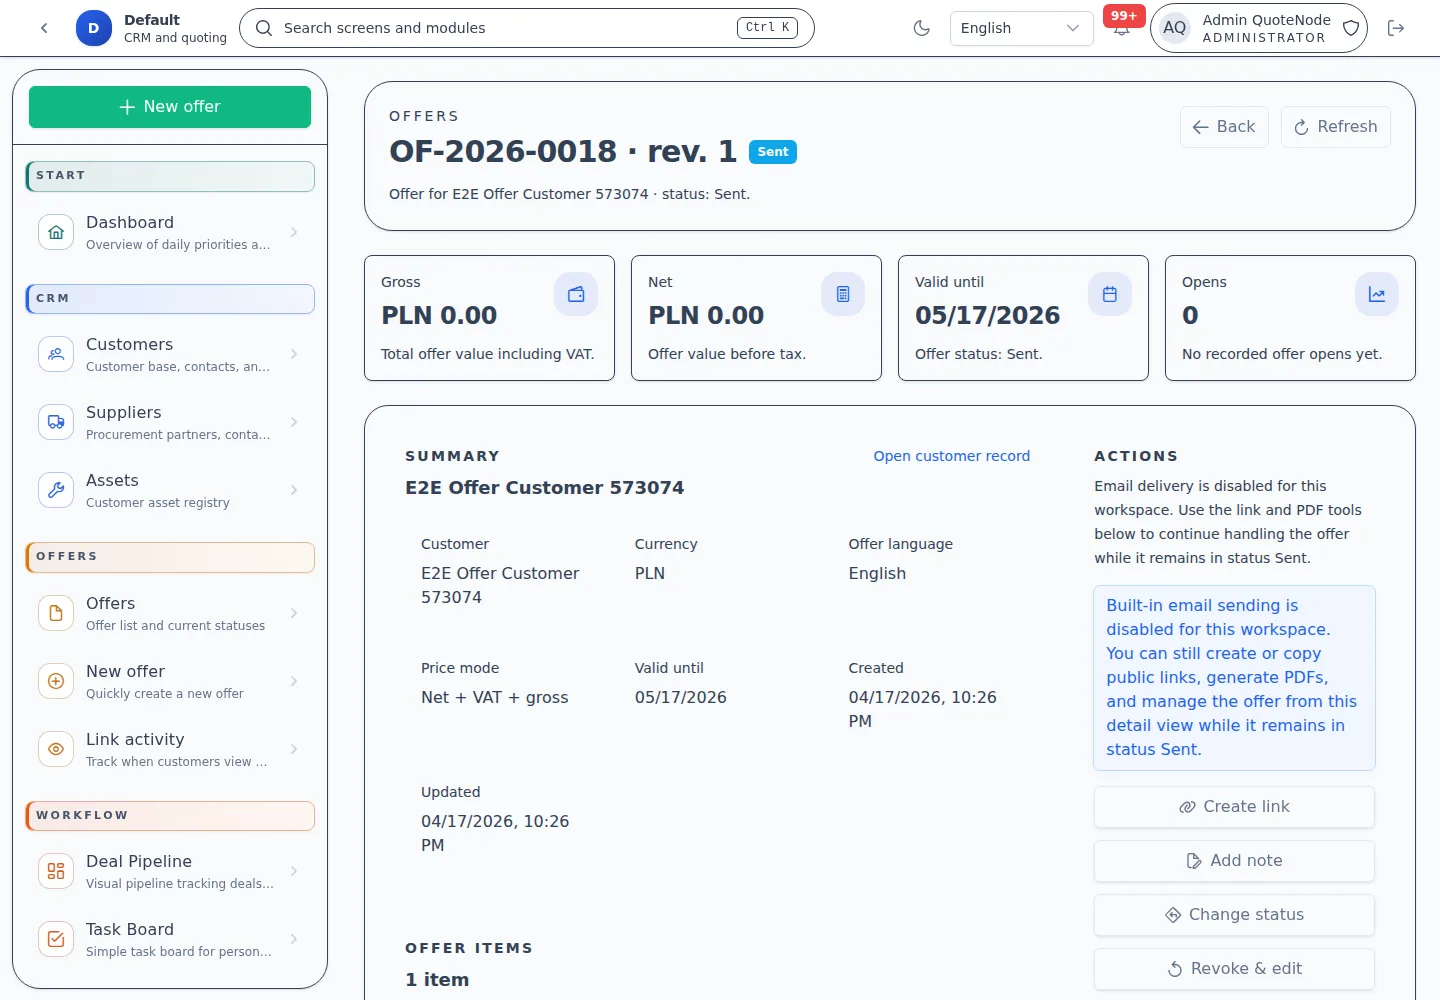This screenshot has height=1000, width=1440.
Task: Click the Suppliers truck icon
Action: click(56, 422)
